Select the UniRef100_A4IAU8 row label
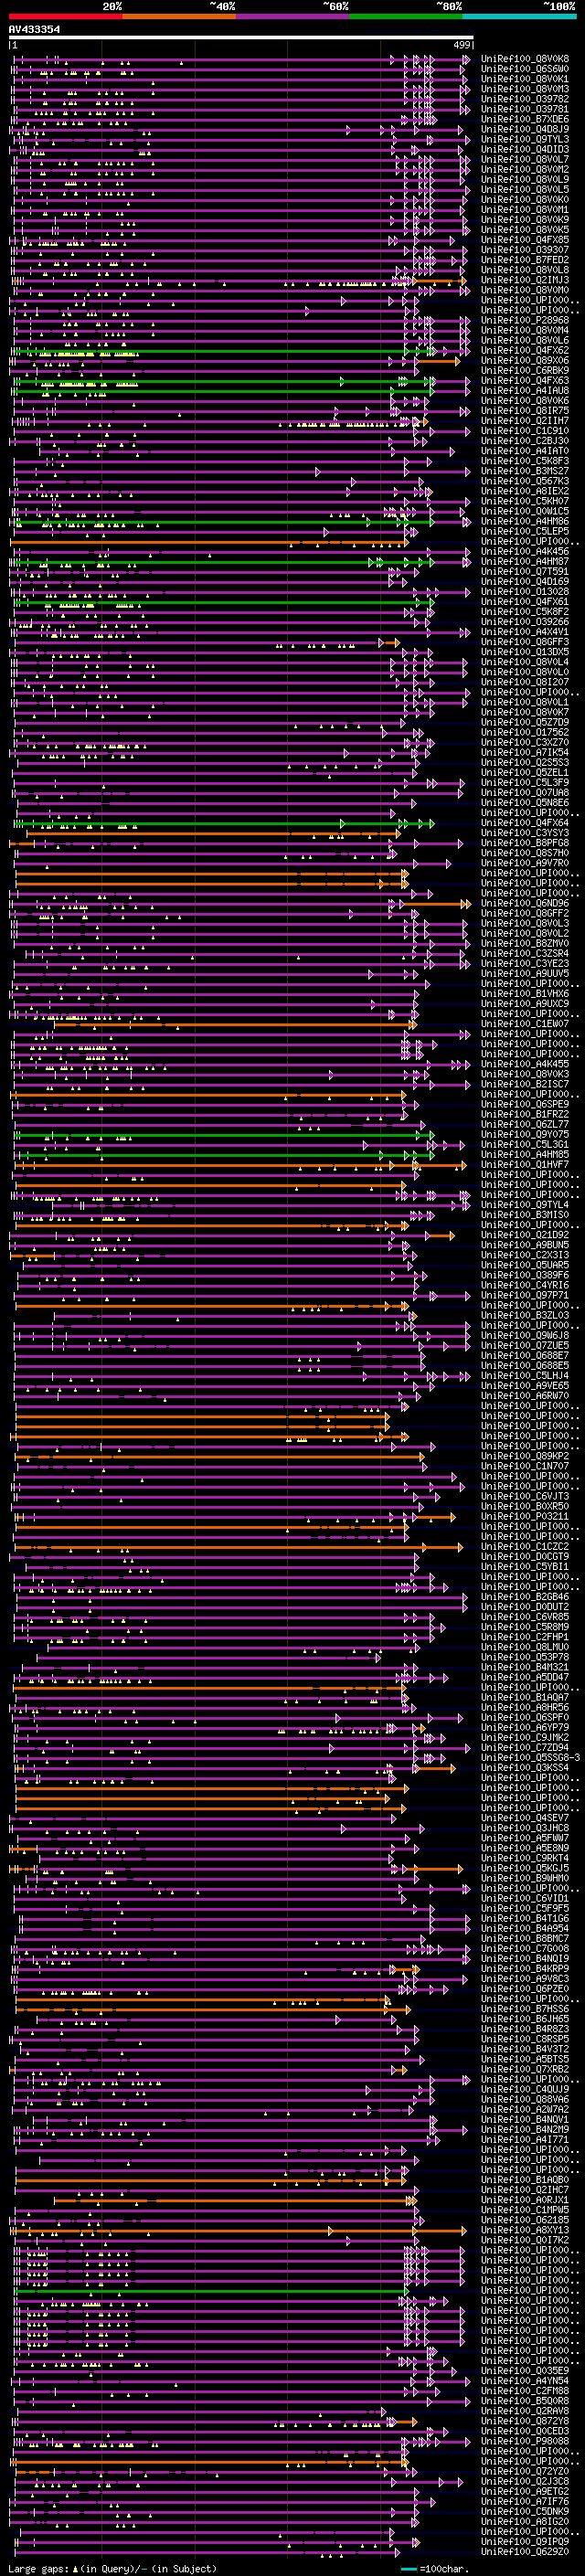The width and height of the screenshot is (585, 2576). [525, 390]
